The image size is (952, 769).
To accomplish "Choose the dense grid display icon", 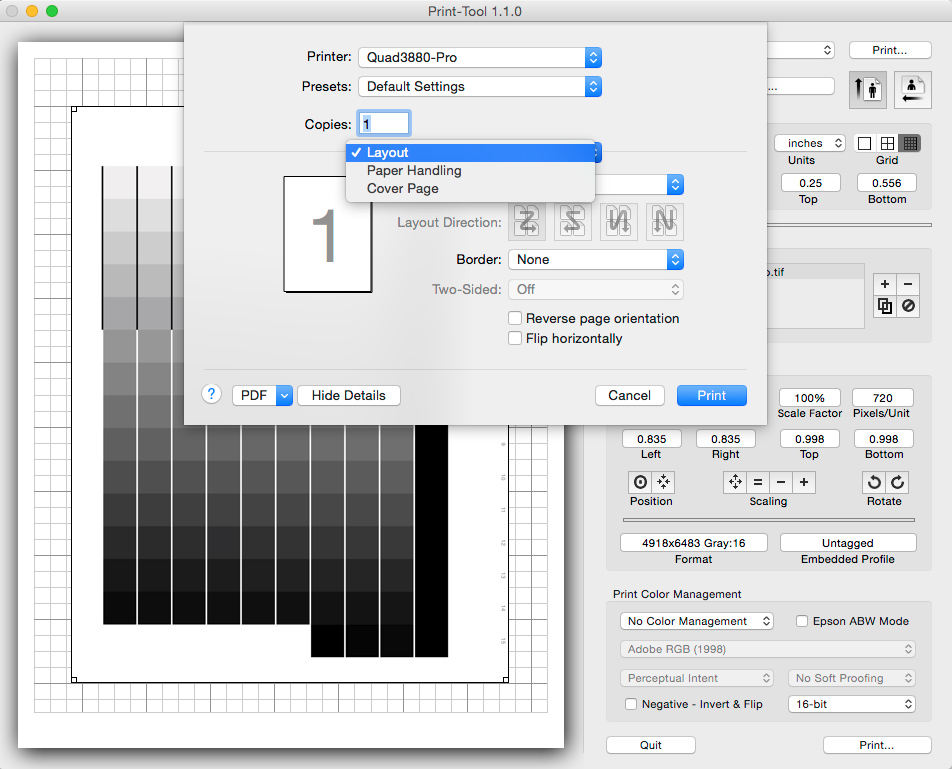I will coord(909,143).
